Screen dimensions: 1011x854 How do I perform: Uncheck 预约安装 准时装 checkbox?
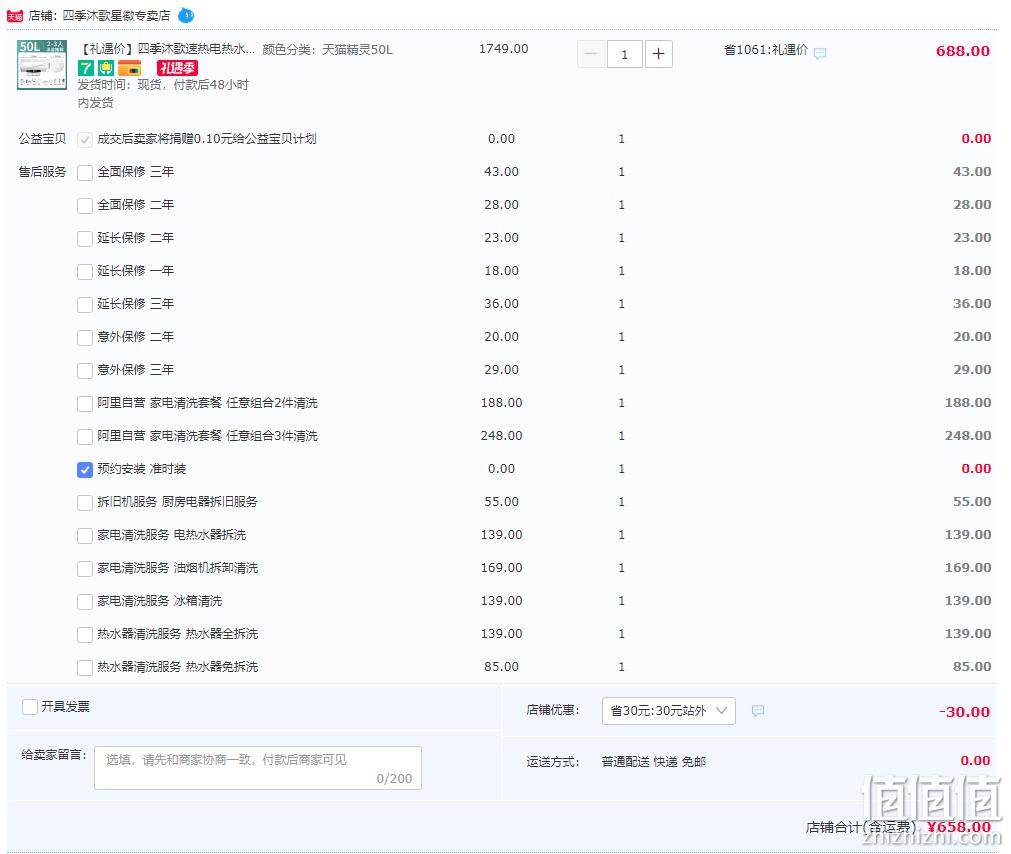coord(84,470)
